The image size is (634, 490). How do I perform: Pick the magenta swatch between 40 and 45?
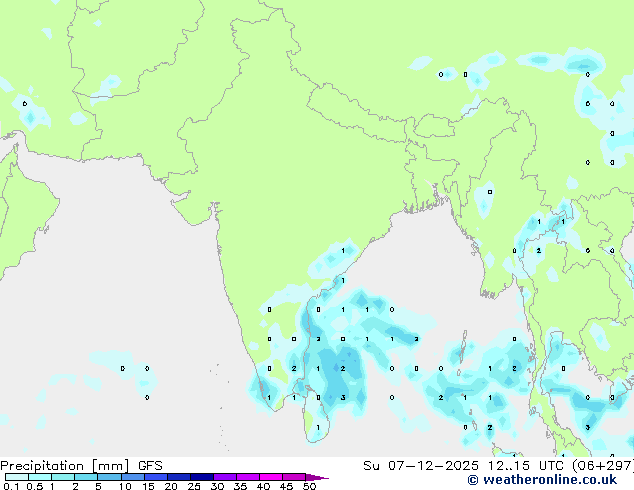(271, 477)
